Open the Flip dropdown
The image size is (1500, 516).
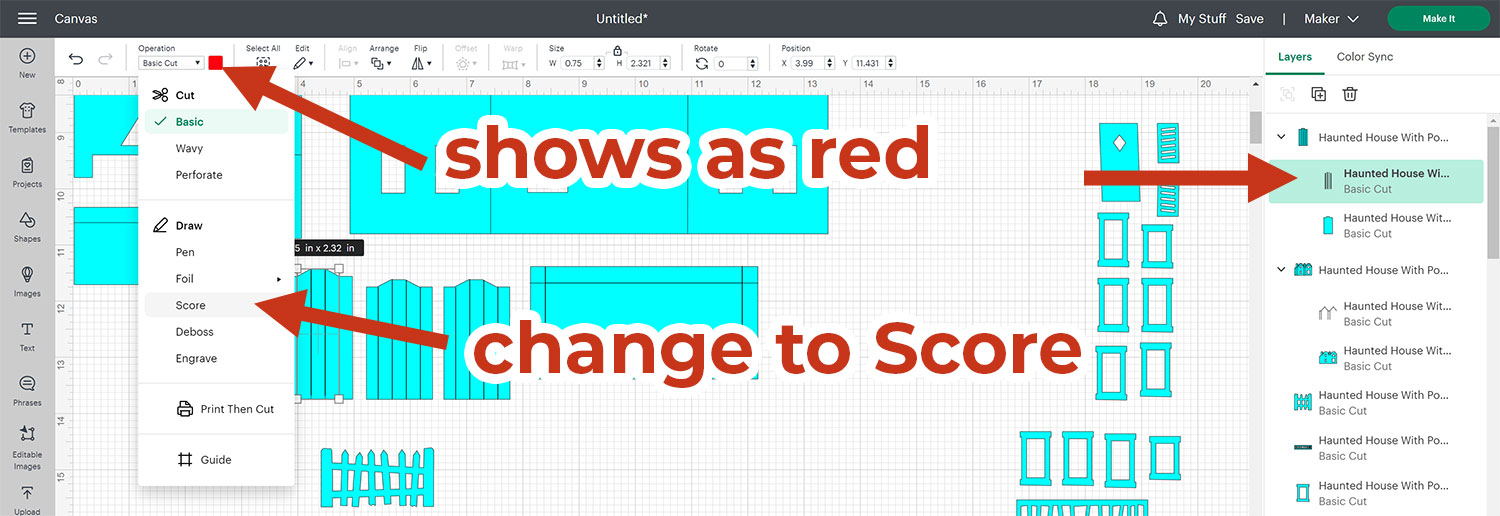click(x=422, y=63)
